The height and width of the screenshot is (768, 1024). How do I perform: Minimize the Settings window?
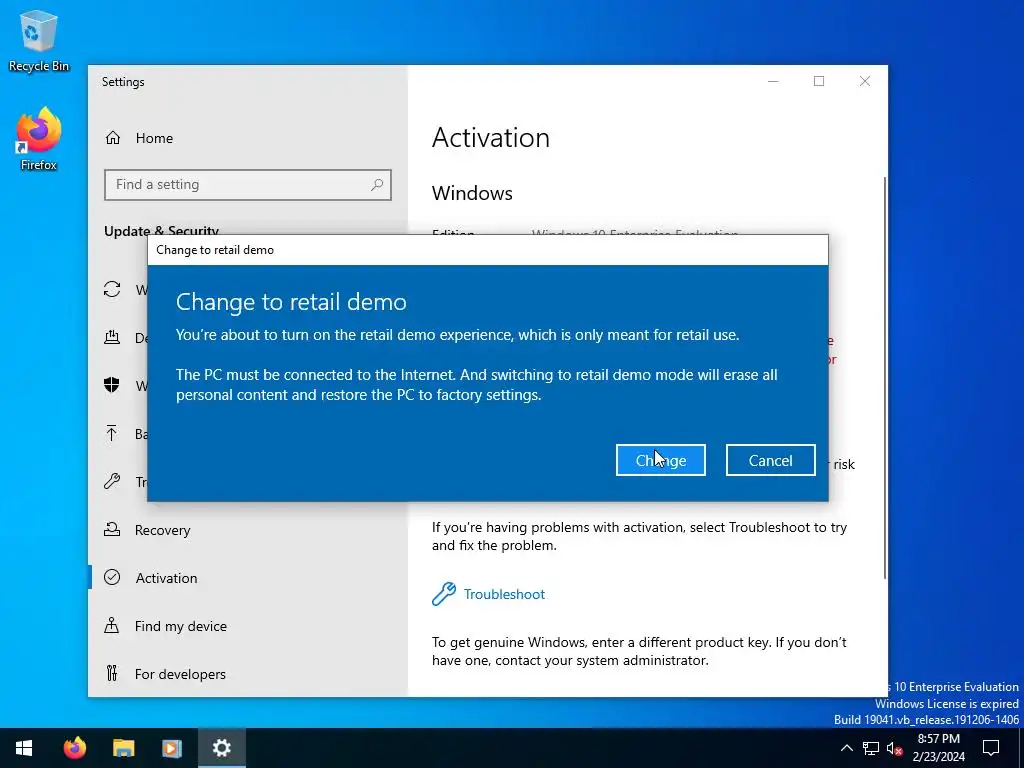(773, 82)
